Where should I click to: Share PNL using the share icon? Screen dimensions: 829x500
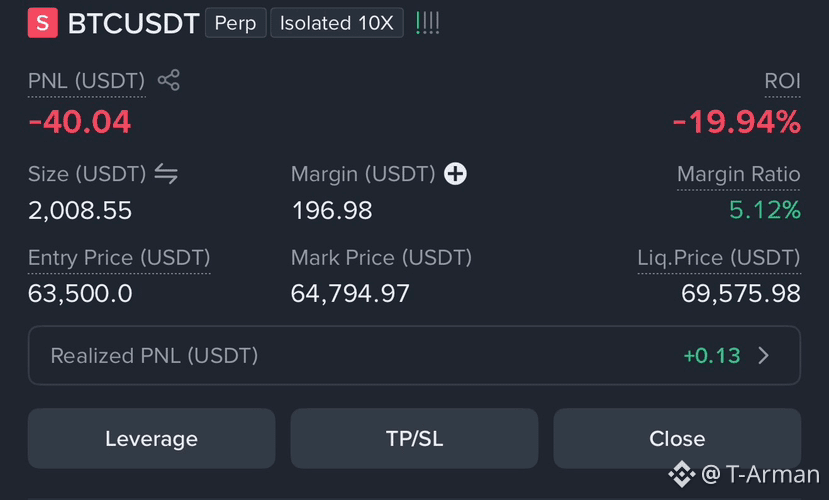(x=169, y=80)
